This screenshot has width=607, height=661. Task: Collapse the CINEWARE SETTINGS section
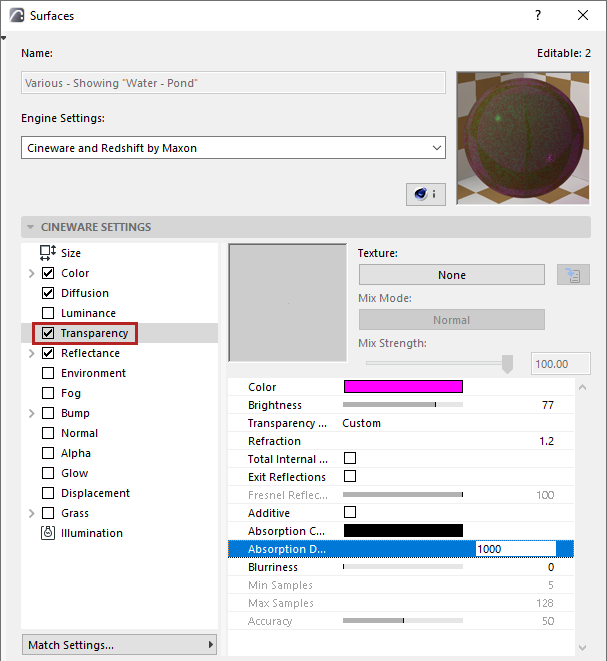point(30,227)
